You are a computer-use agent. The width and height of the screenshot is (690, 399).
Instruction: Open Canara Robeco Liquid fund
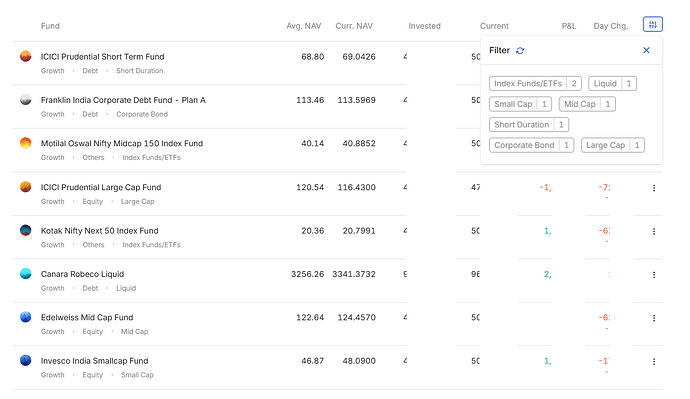(82, 274)
